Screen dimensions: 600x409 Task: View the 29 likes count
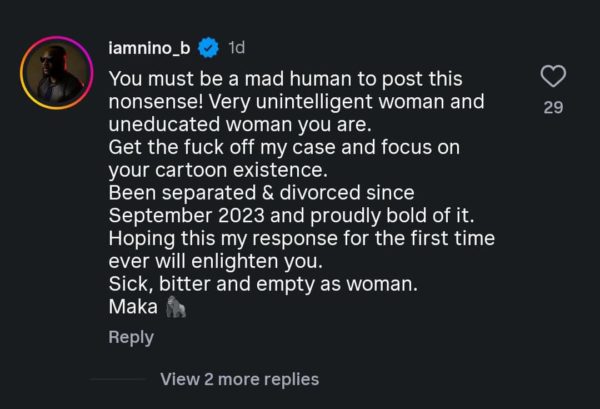pos(553,107)
